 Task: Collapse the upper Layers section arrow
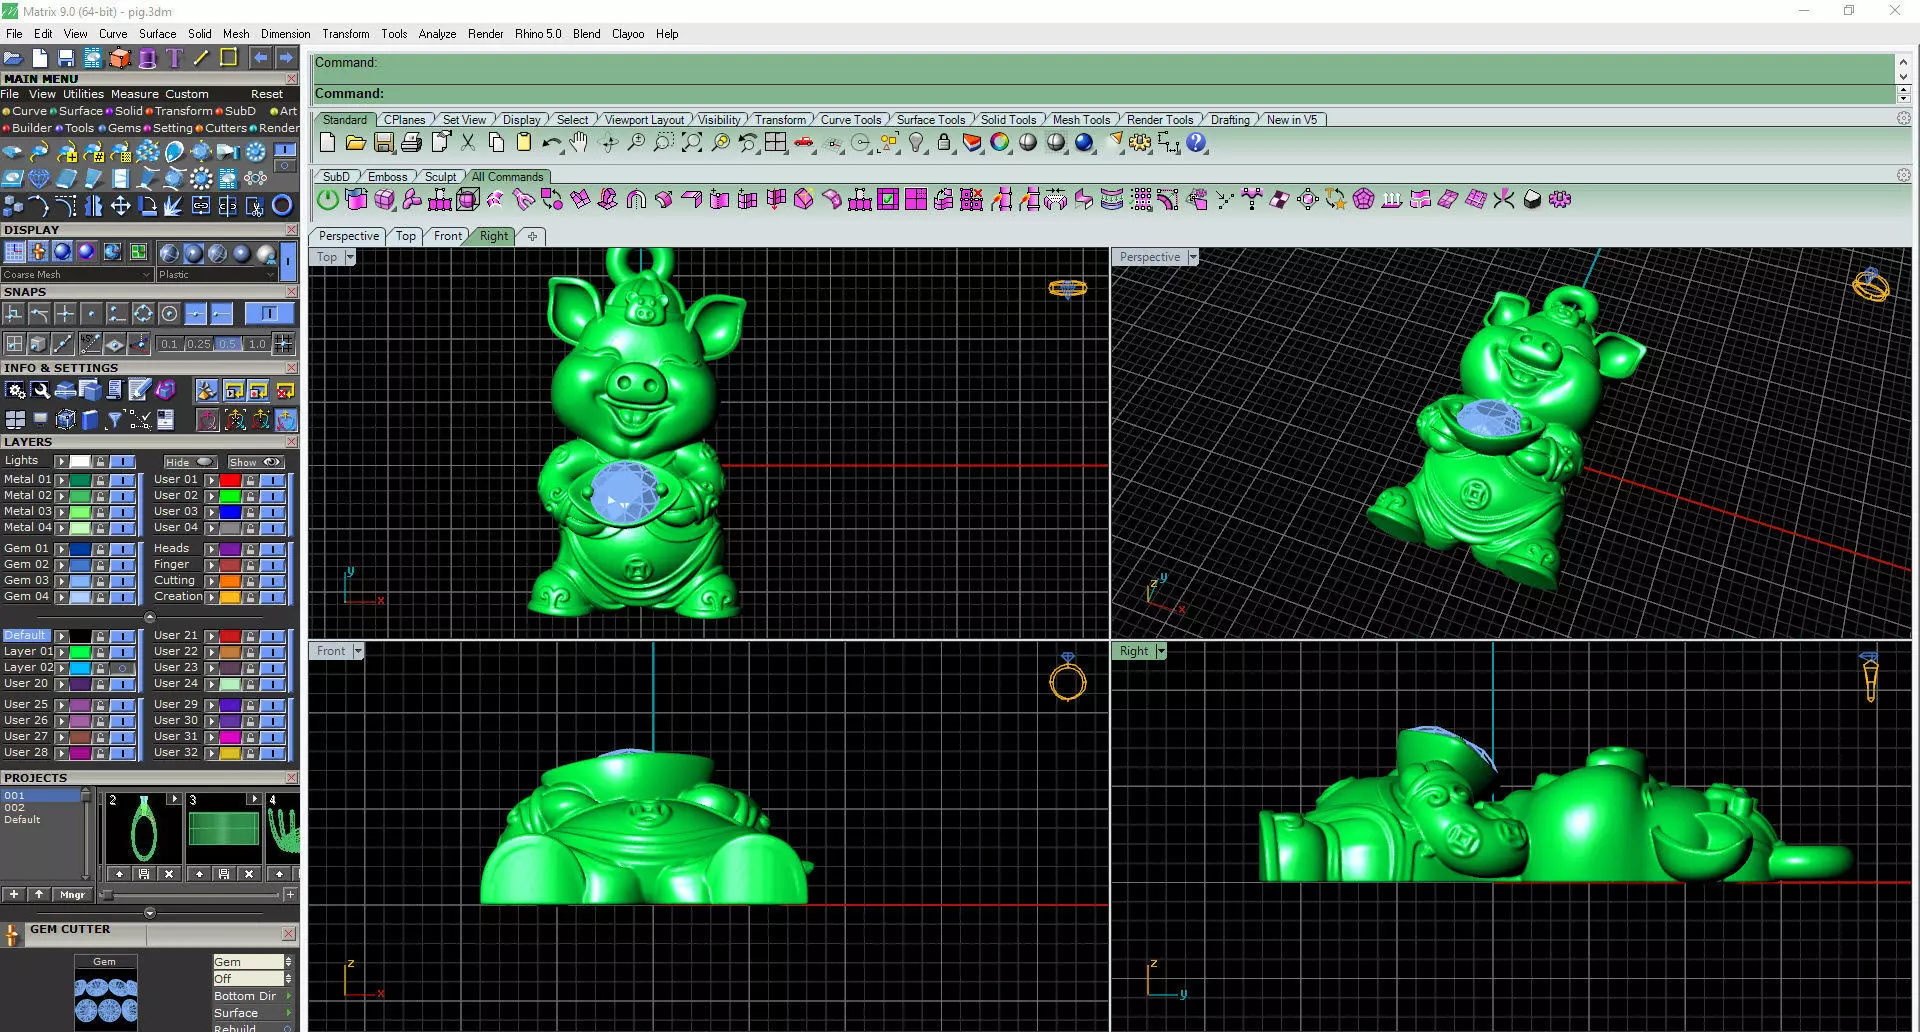(x=150, y=617)
